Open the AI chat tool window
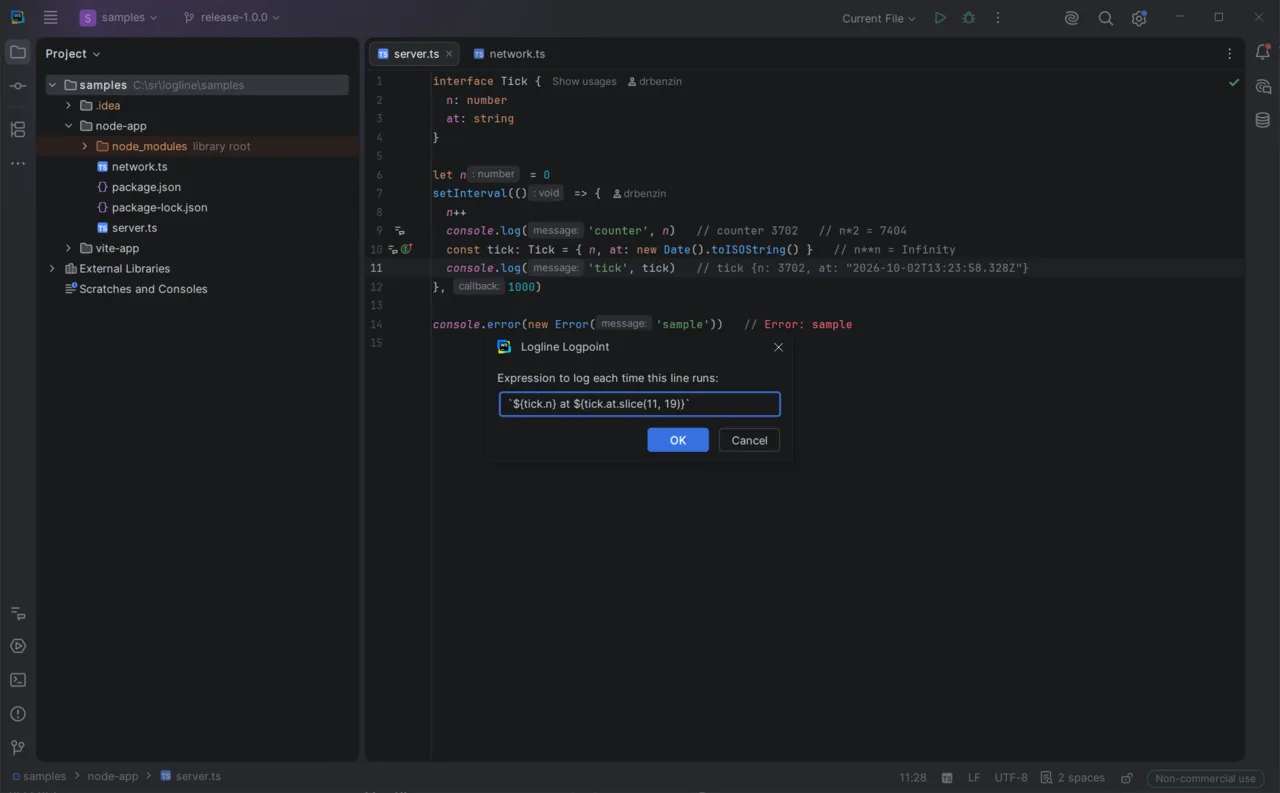The width and height of the screenshot is (1280, 793). click(x=1263, y=87)
